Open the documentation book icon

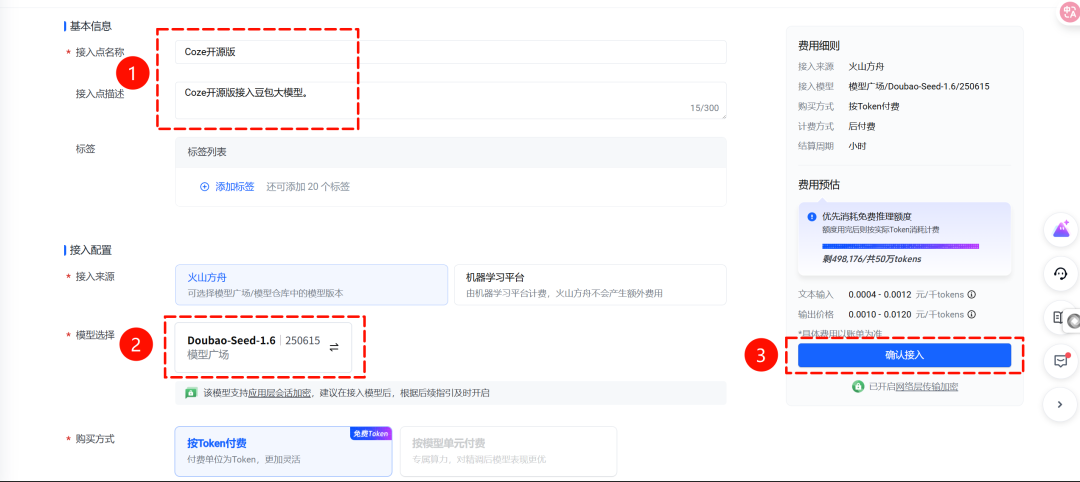[x=1059, y=317]
